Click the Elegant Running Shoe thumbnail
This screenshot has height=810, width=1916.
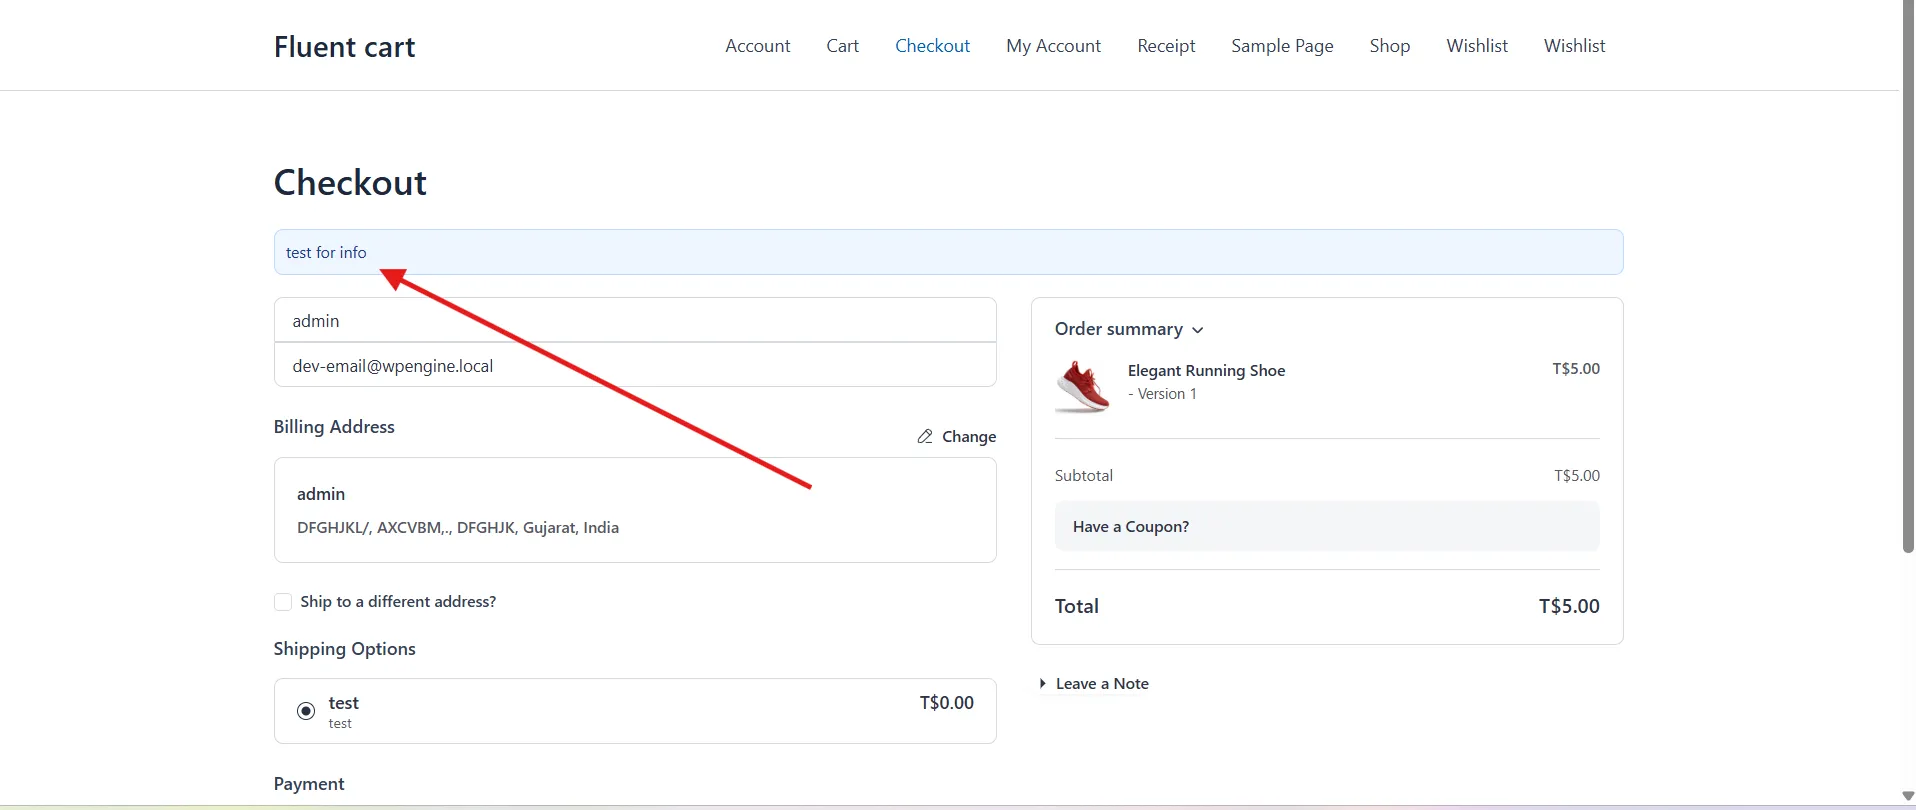pos(1083,387)
